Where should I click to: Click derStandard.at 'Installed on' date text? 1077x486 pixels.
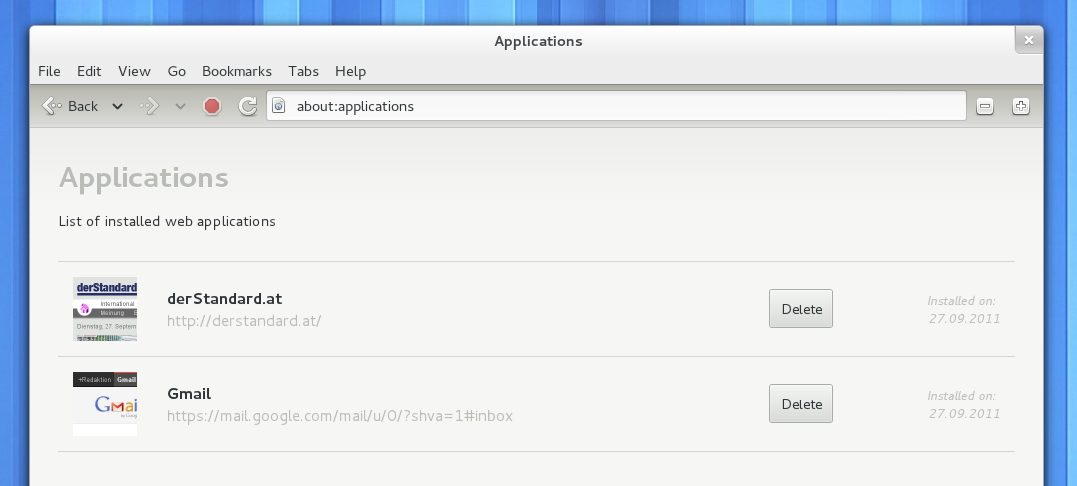coord(963,310)
